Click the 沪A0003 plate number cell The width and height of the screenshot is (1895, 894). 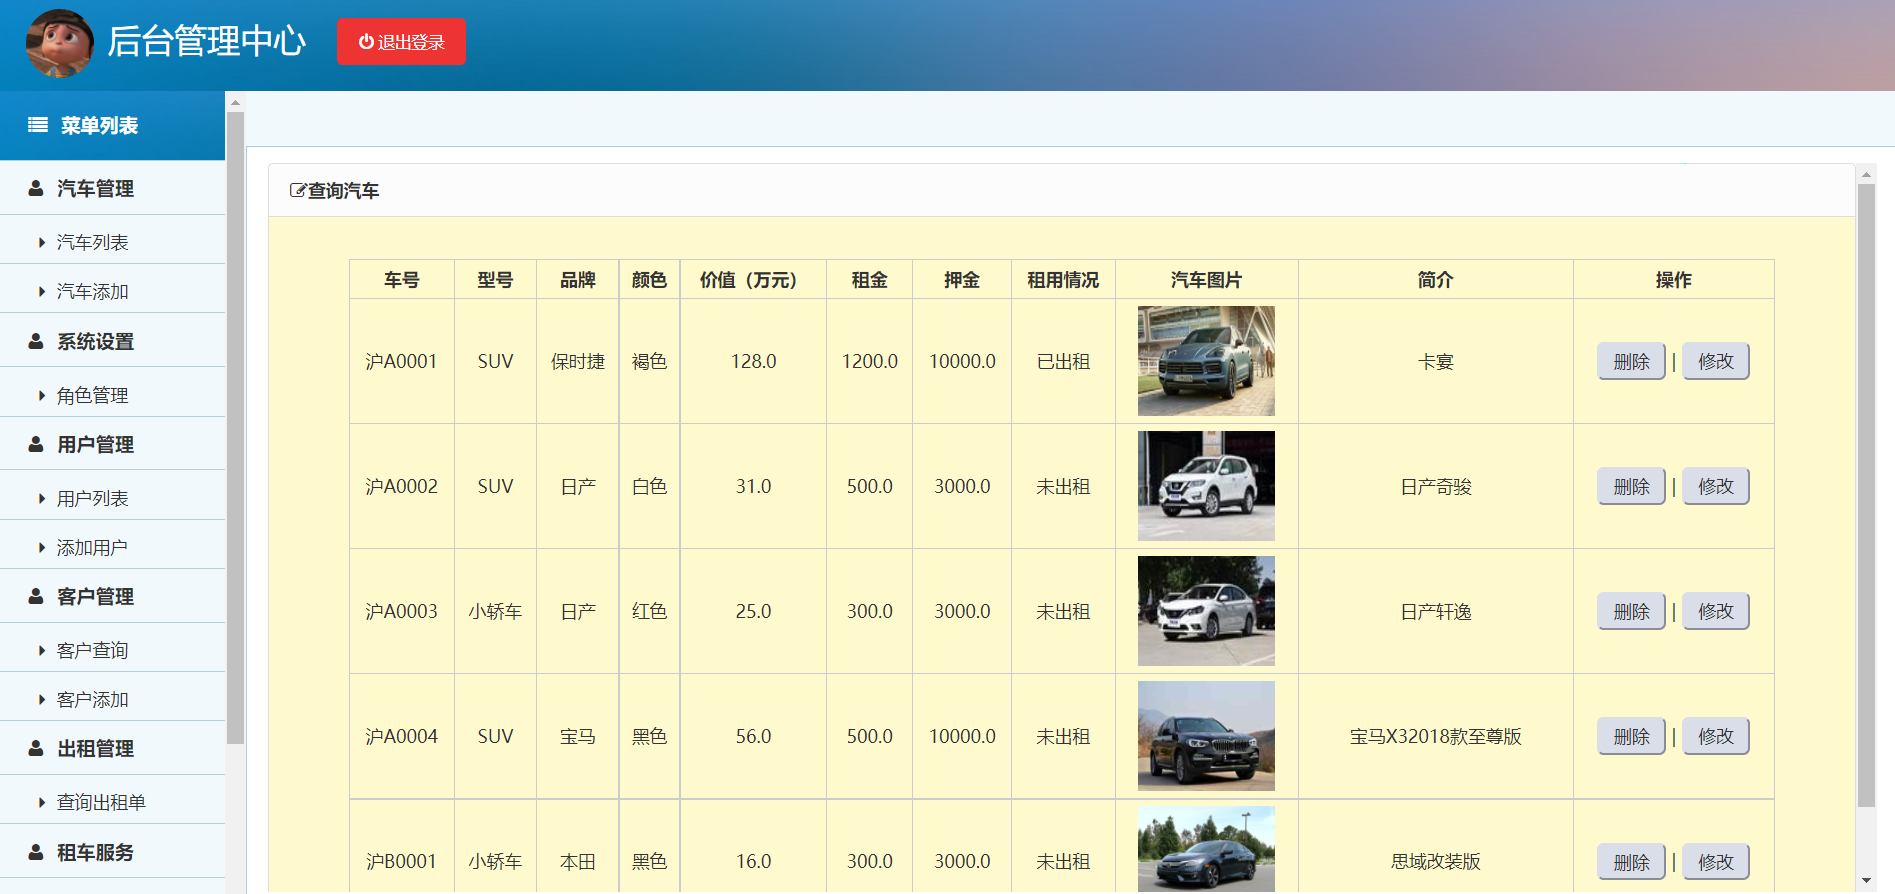[402, 611]
